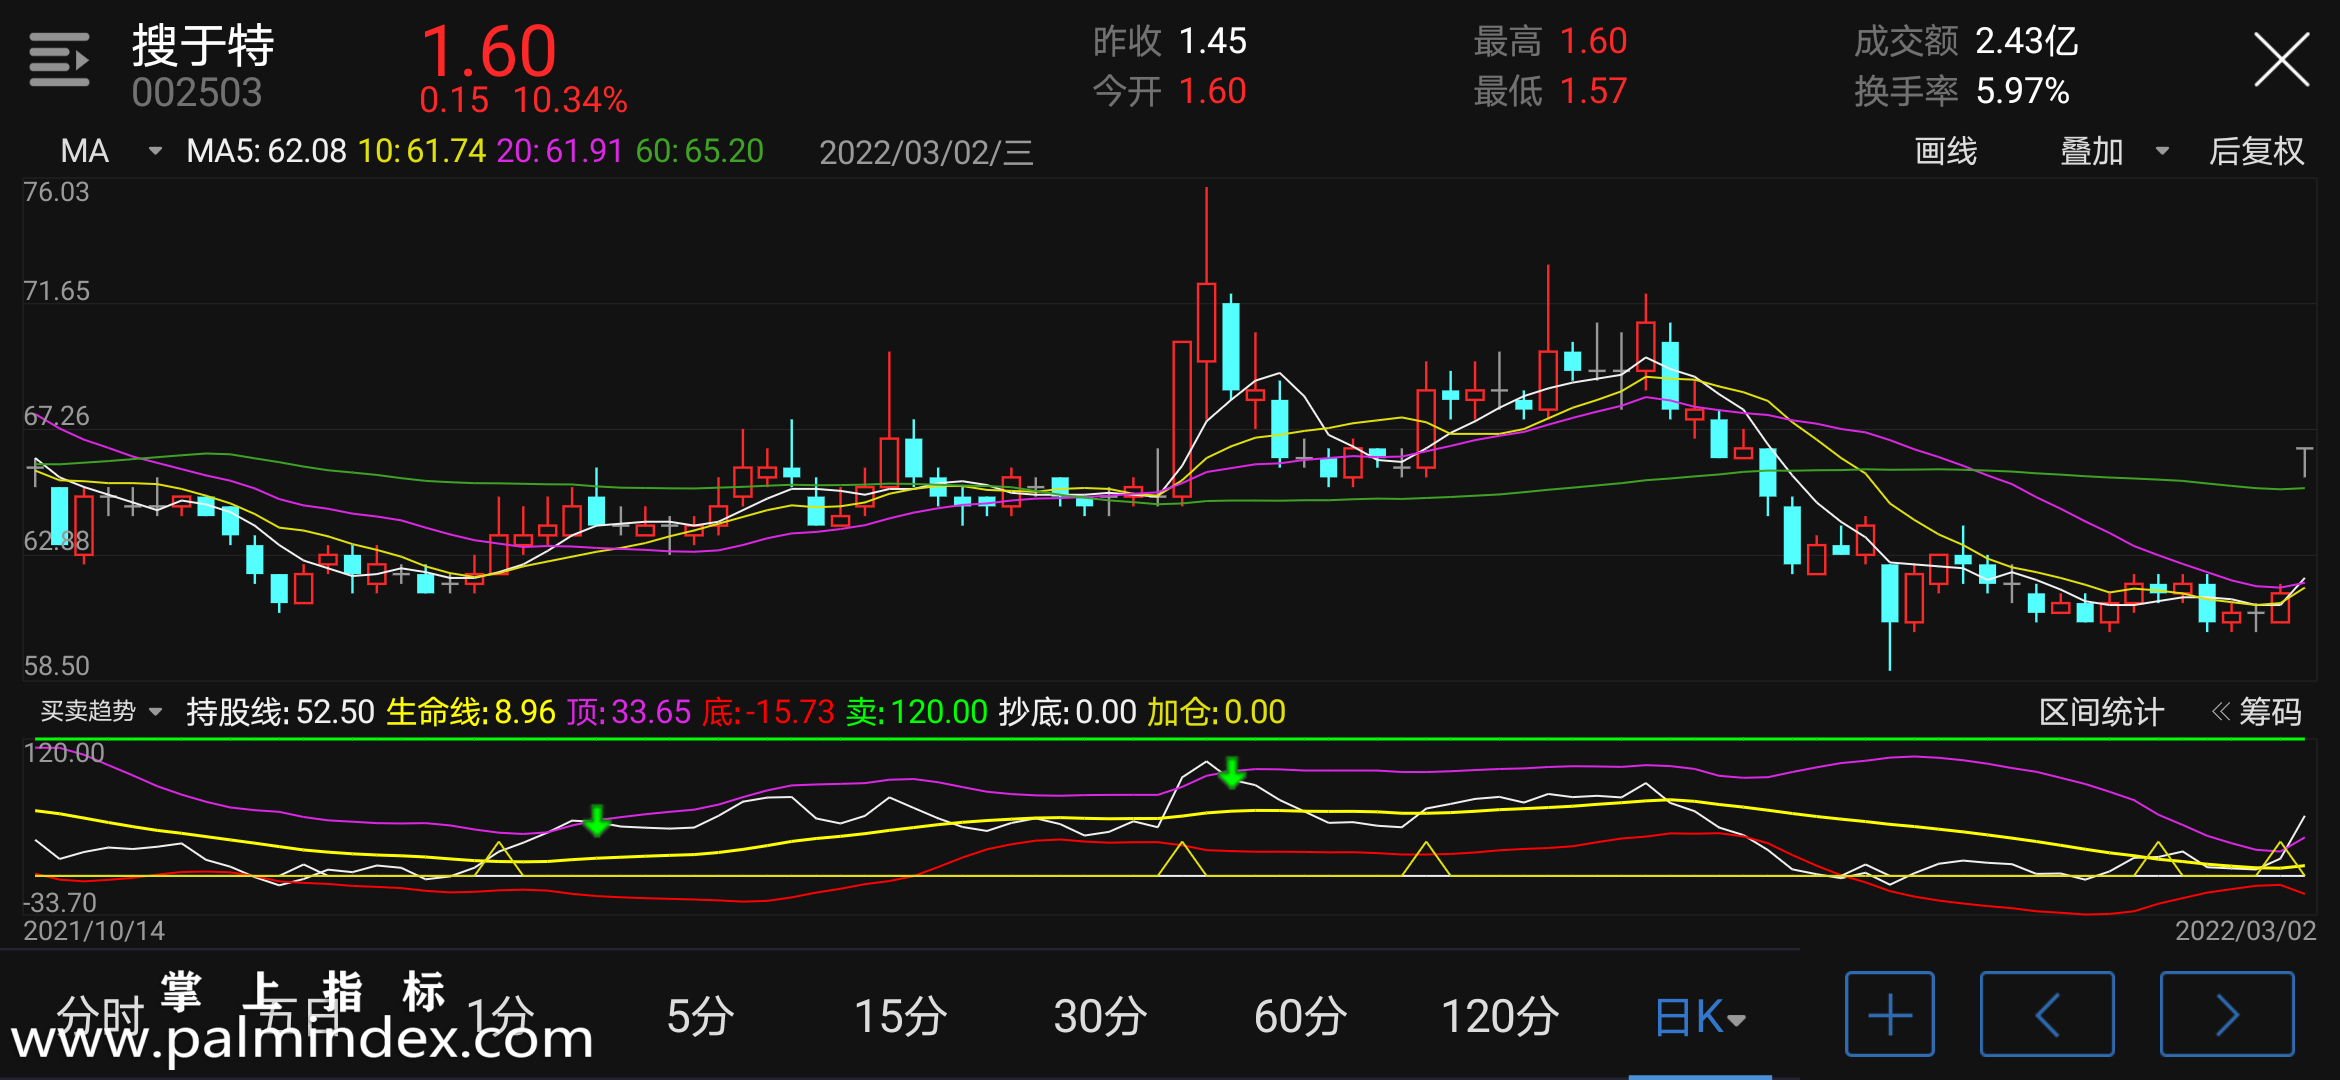
Task: Select the 画线 drawing tool
Action: click(1945, 151)
